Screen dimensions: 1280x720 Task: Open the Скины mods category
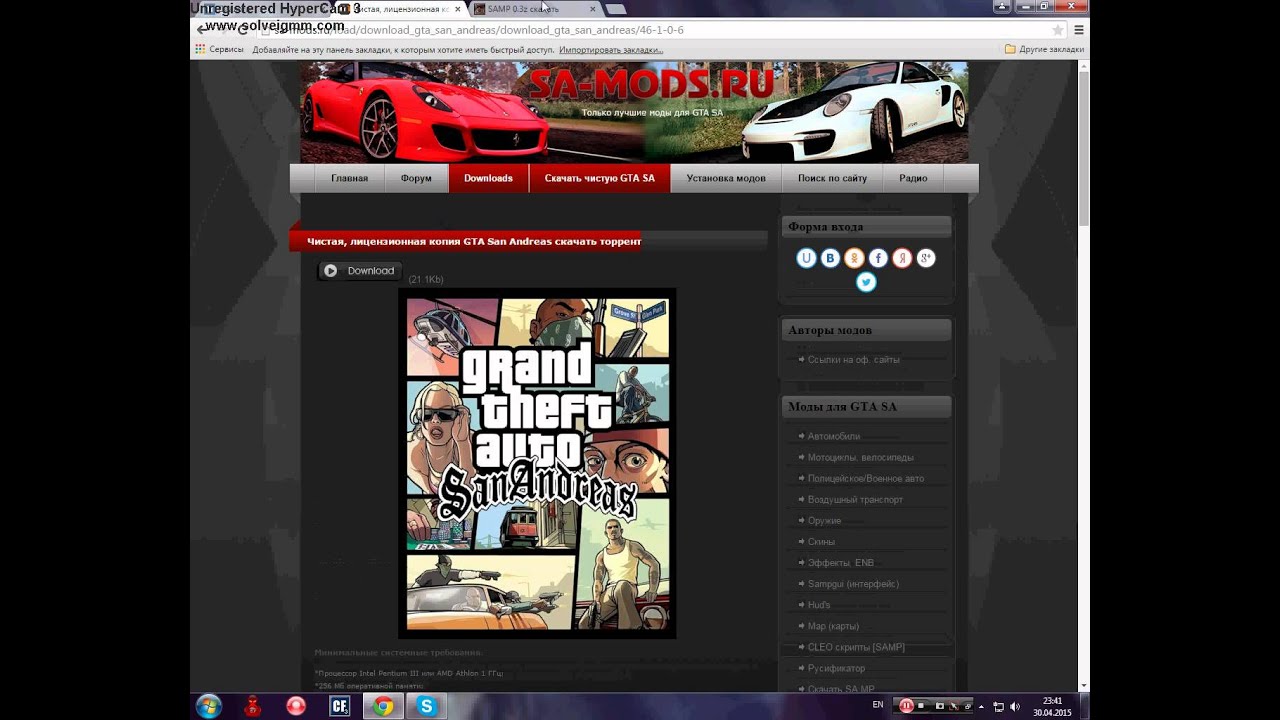click(821, 541)
